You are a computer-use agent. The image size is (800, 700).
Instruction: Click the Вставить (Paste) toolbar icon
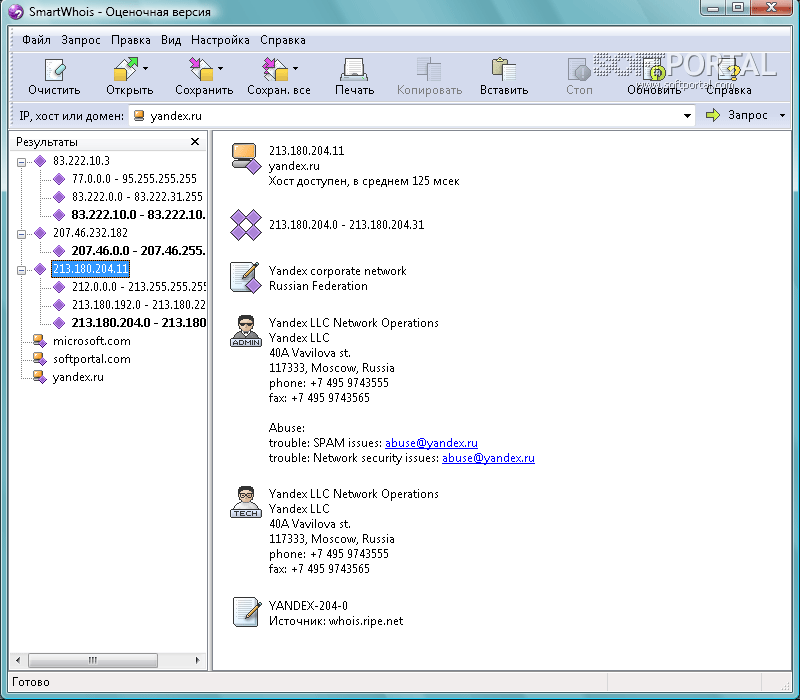(504, 70)
